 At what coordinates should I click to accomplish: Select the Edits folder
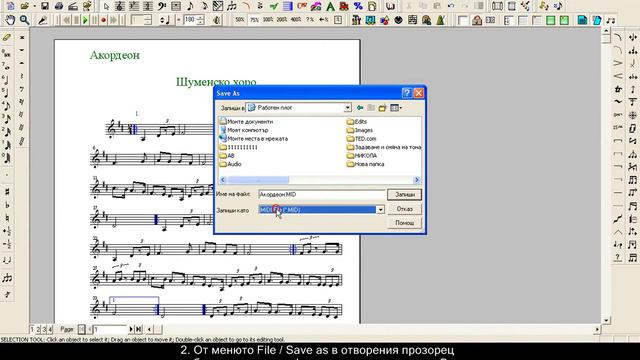(x=357, y=122)
